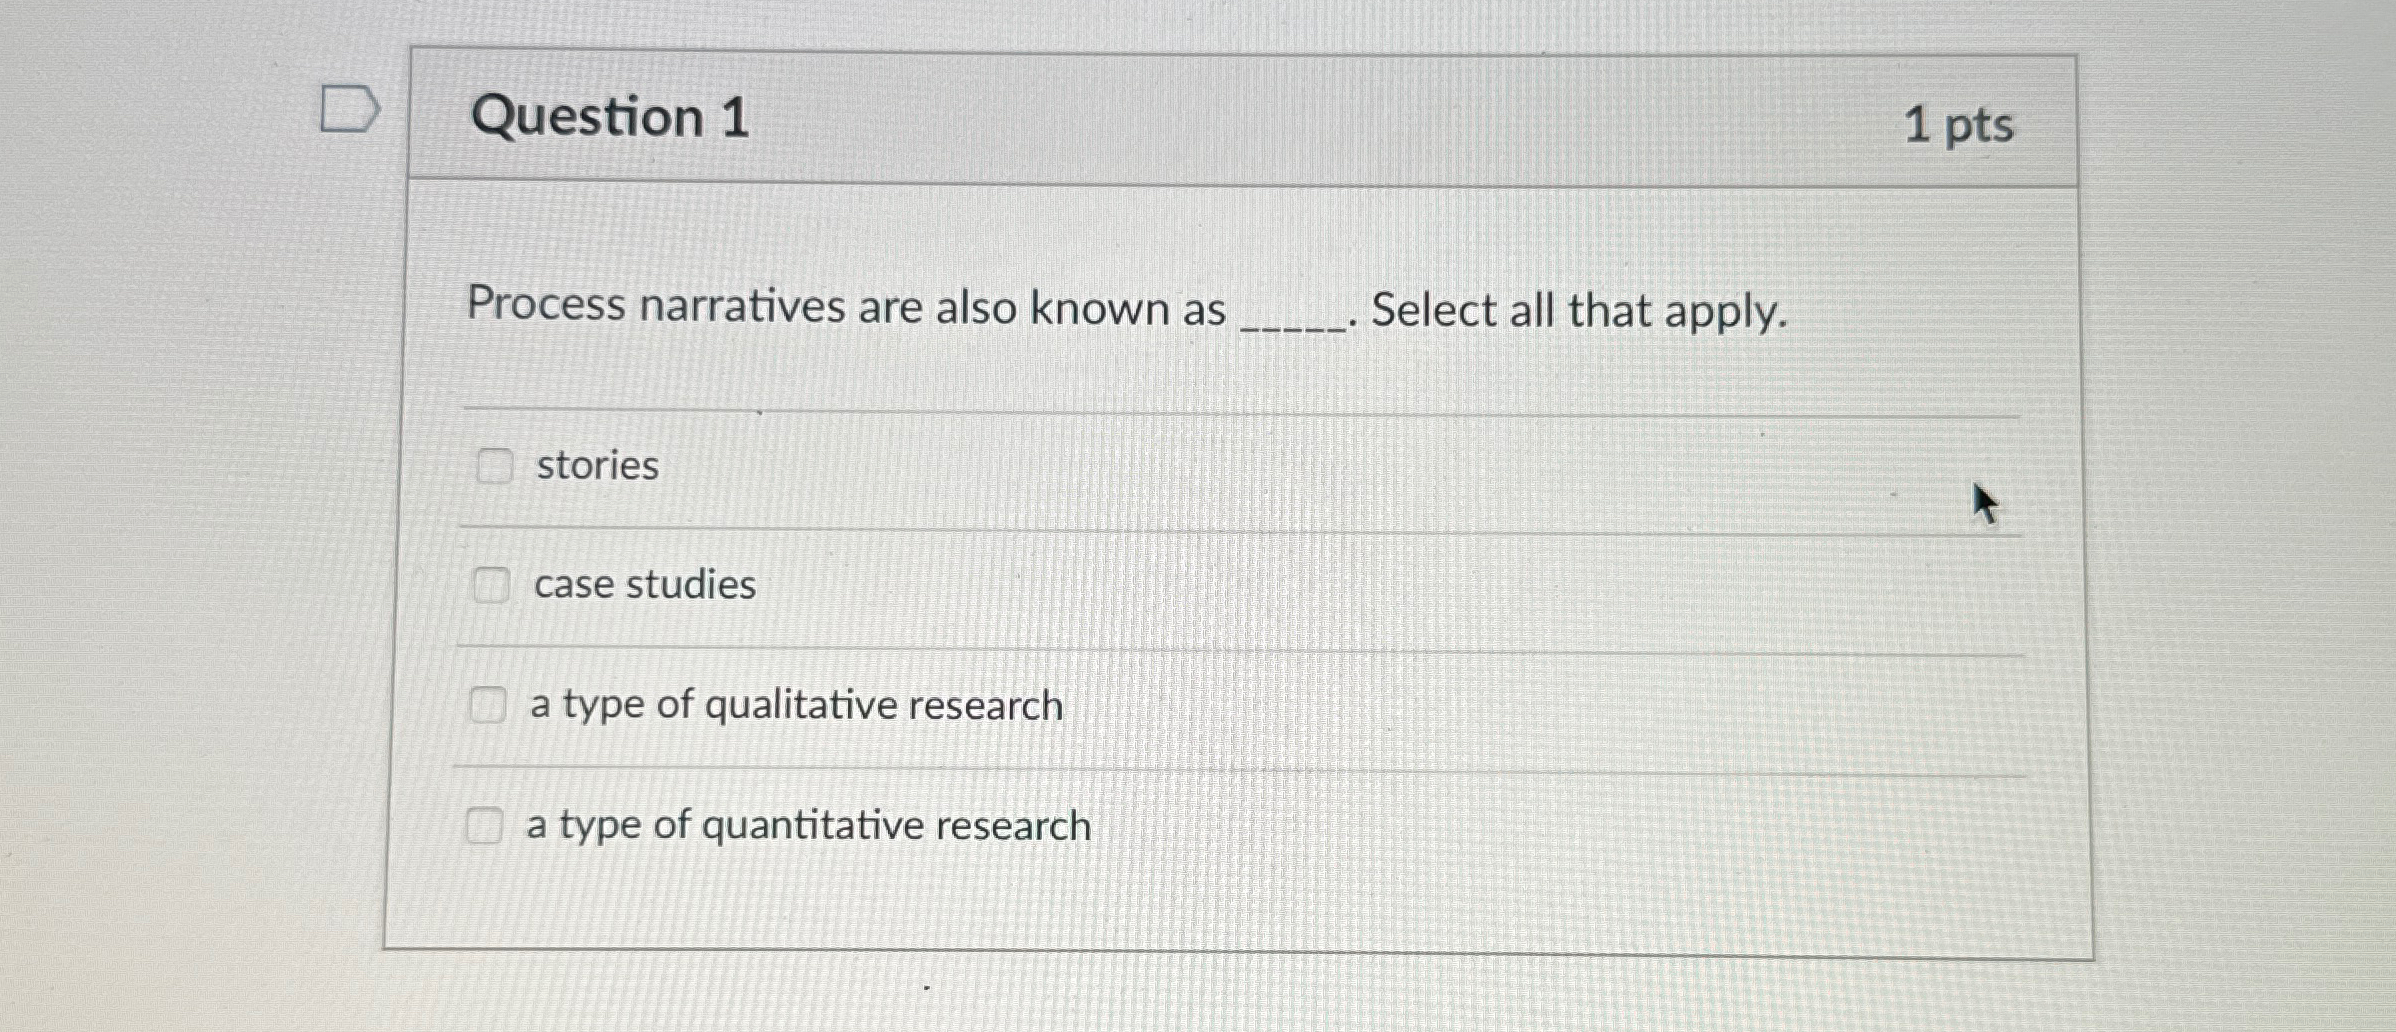Enable 'a type of qualitative research' checkbox
Screen dimensions: 2396x1032
tap(489, 704)
